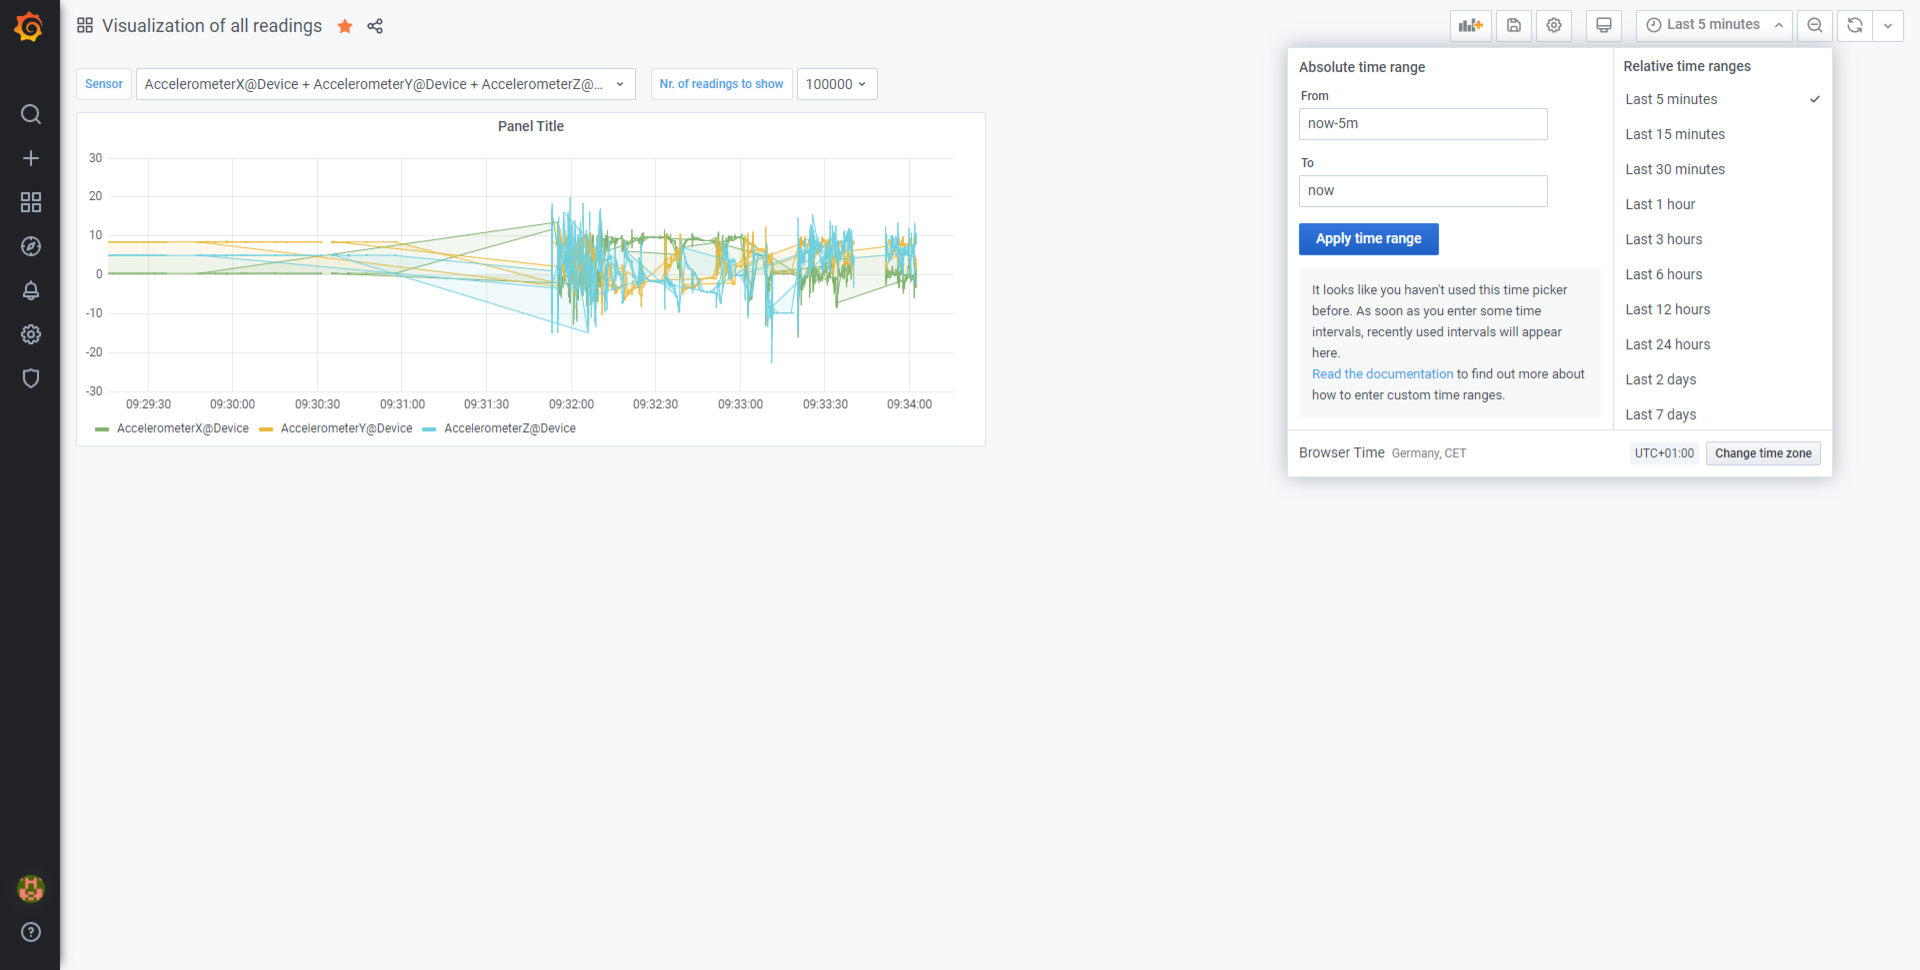
Task: Click the refresh dashboard icon
Action: click(1855, 26)
